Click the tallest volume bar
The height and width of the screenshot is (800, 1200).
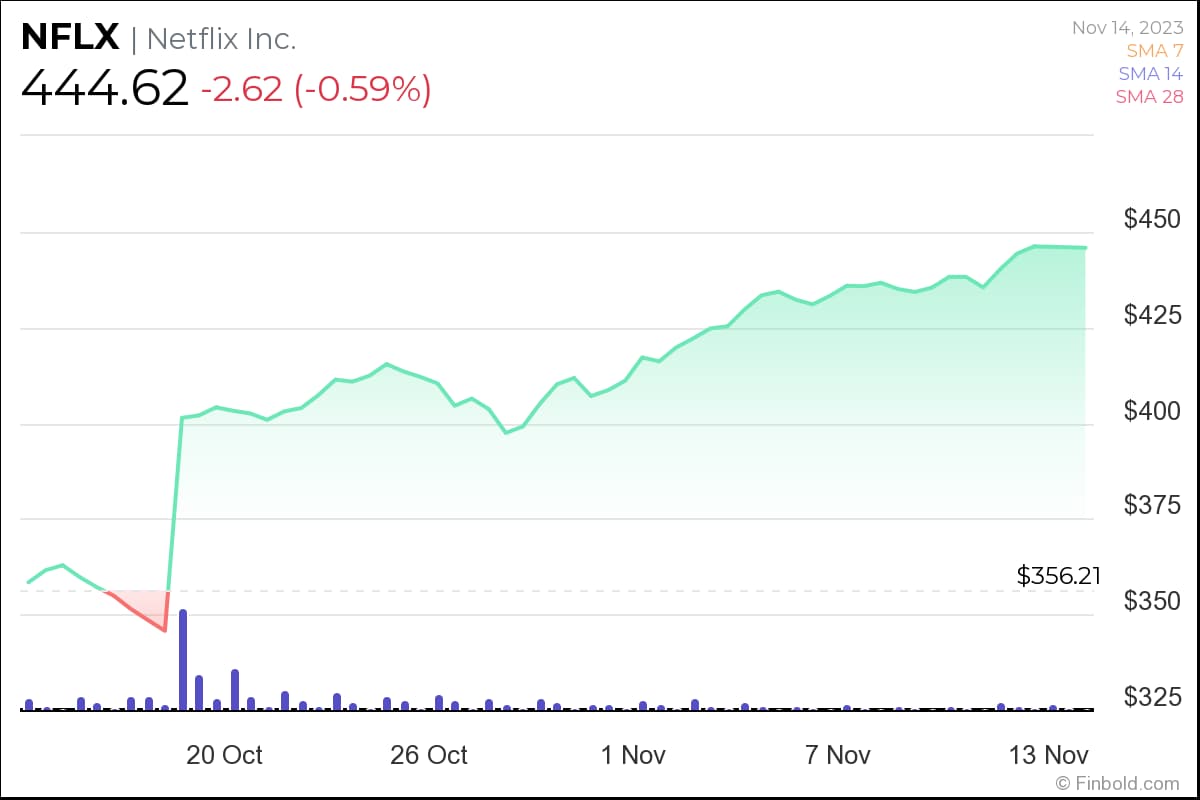pos(183,659)
